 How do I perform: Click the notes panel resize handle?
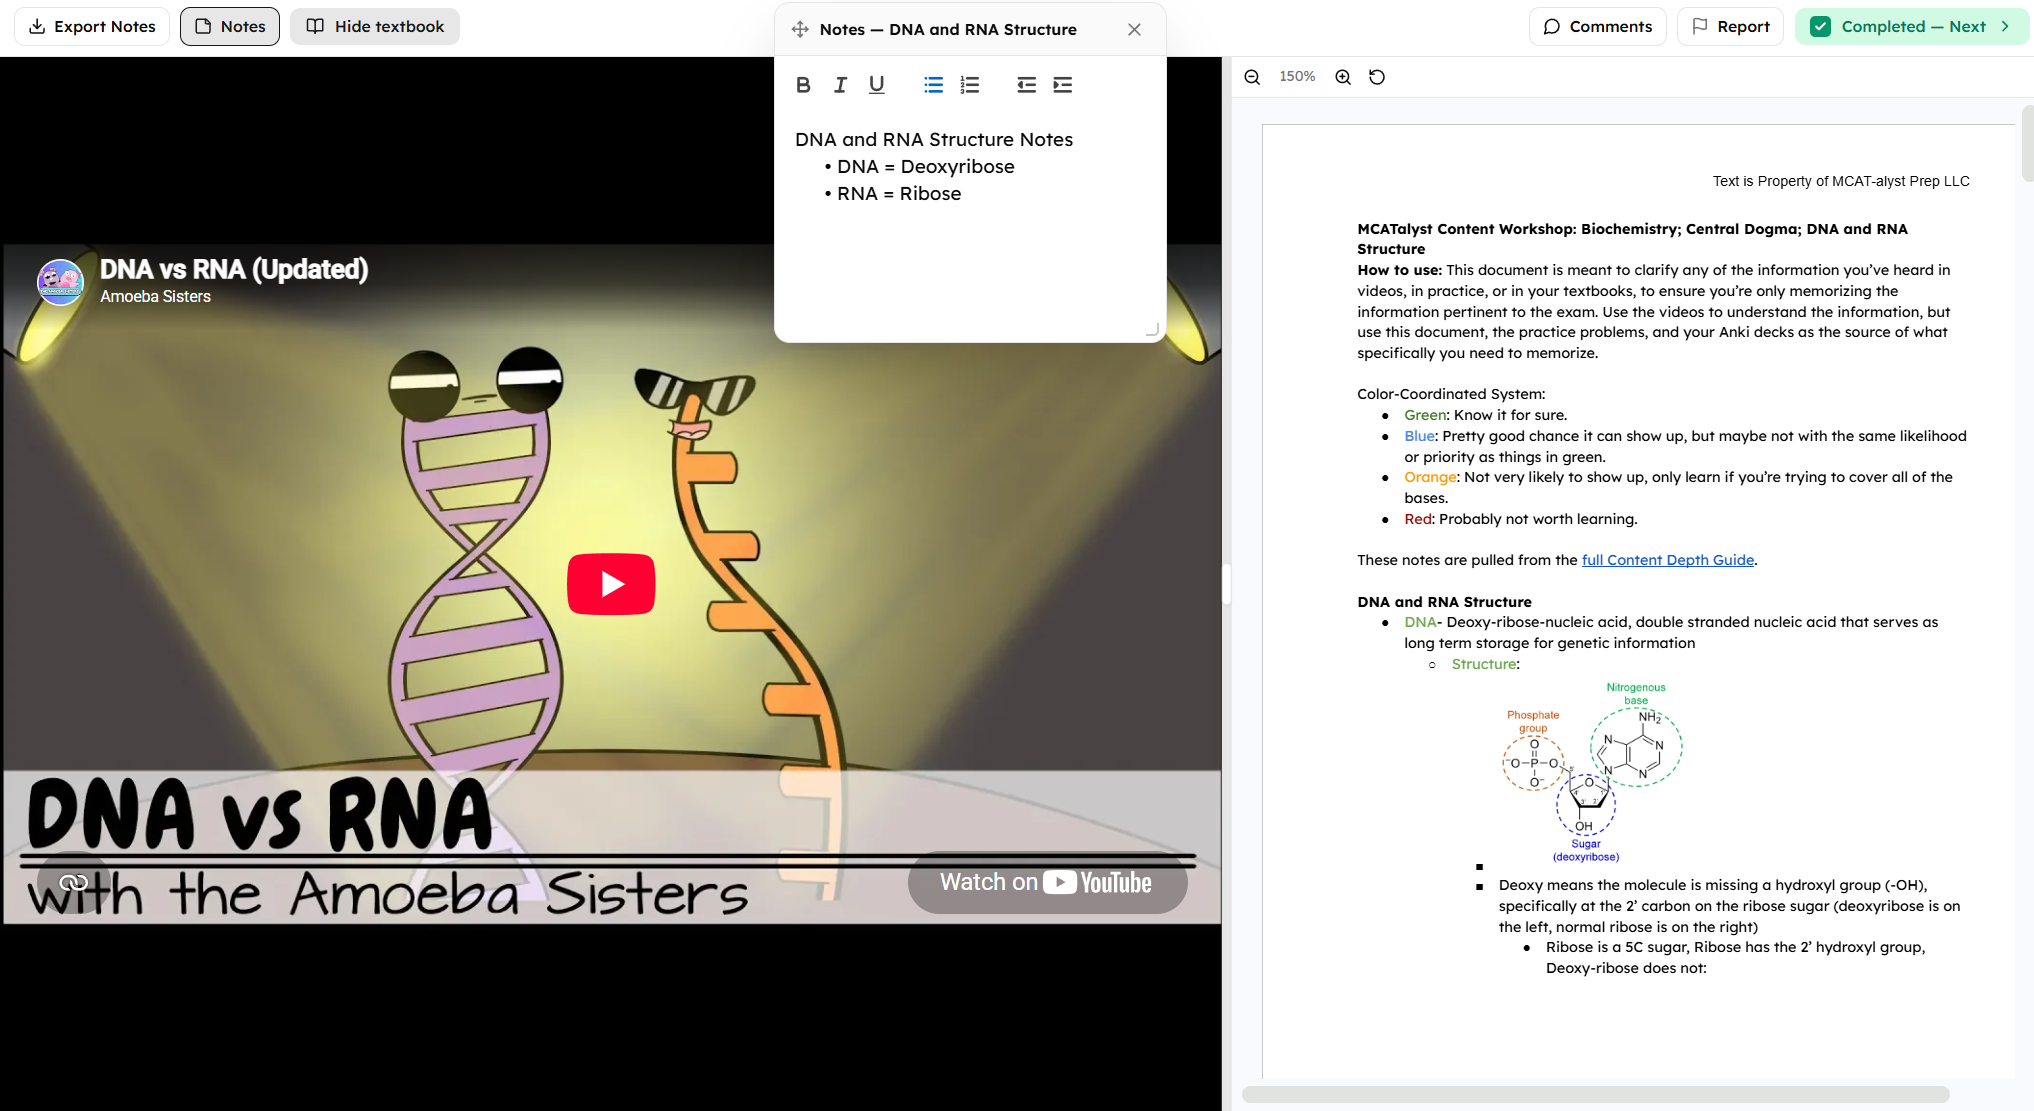click(x=1152, y=329)
